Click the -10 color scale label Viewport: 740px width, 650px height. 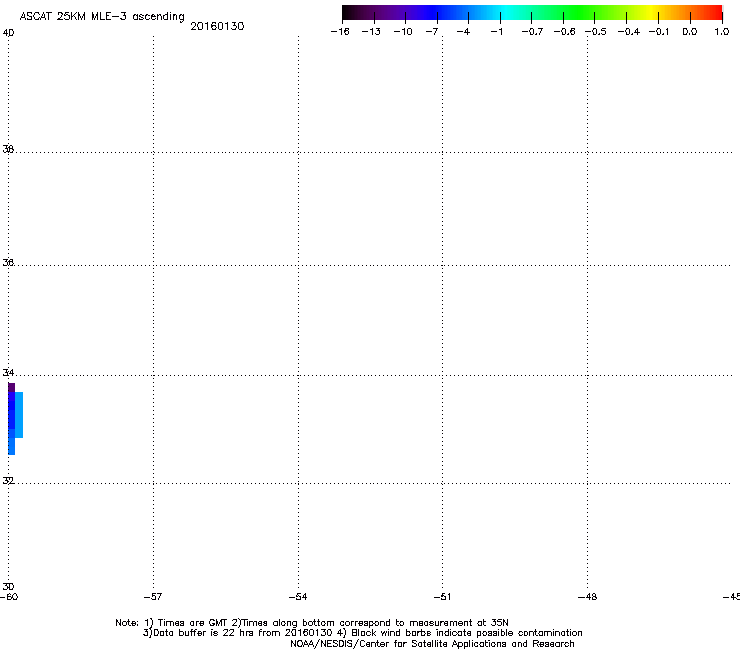coord(403,32)
